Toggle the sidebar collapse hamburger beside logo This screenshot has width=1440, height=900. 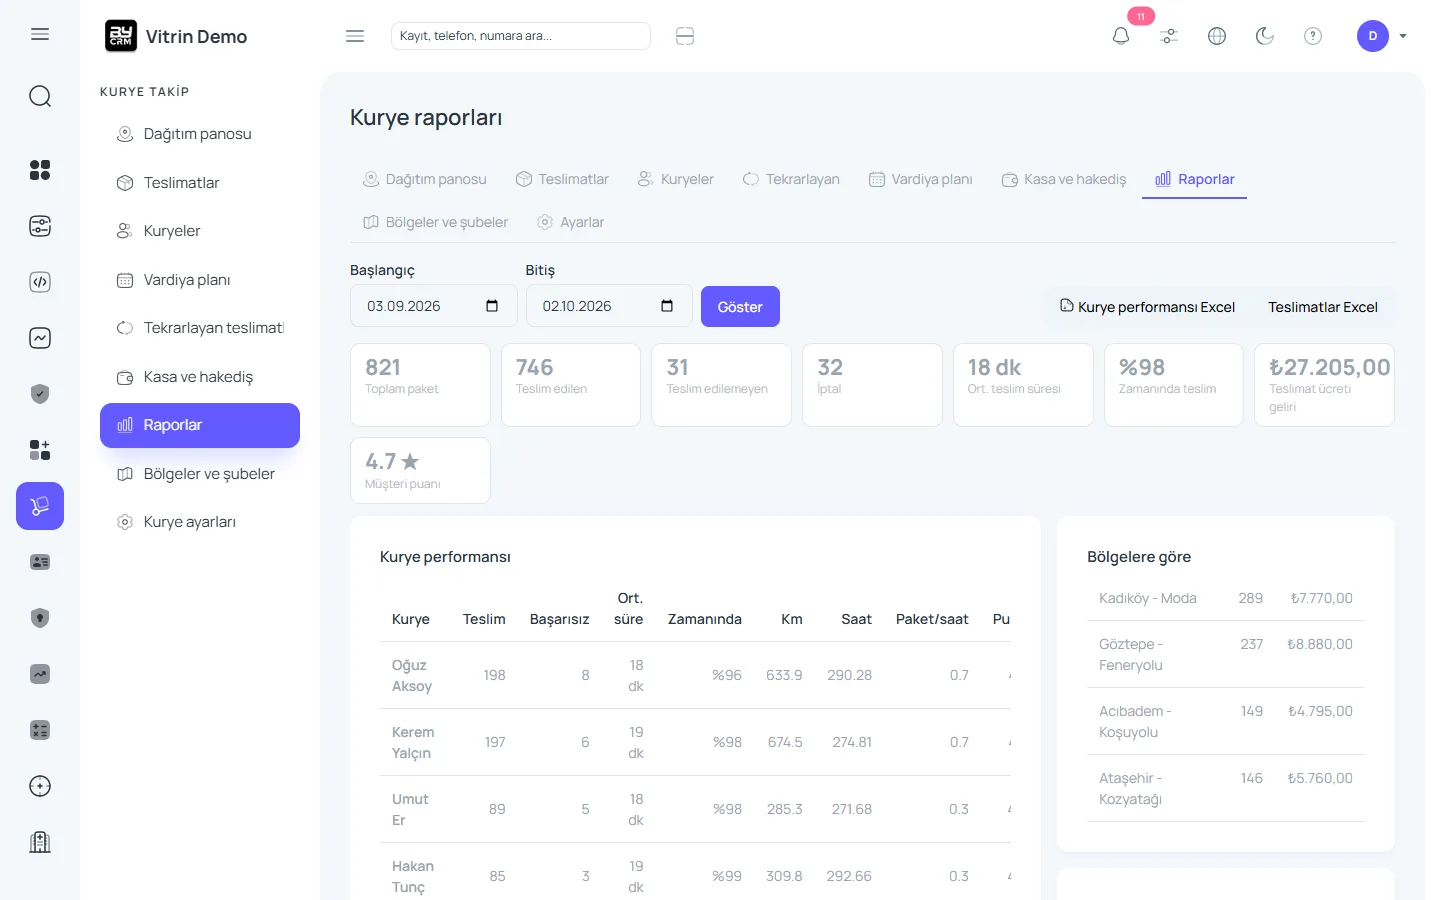pos(355,36)
